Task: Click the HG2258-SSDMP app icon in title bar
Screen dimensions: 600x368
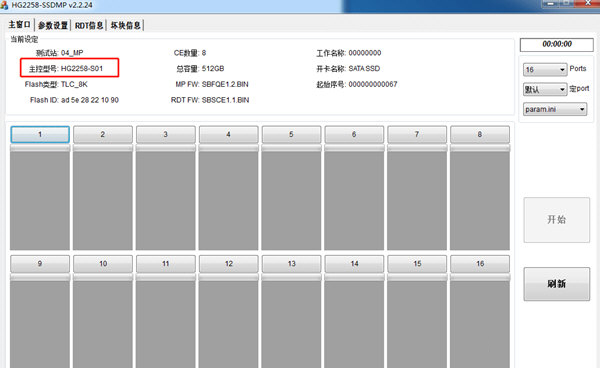Action: [x=4, y=5]
